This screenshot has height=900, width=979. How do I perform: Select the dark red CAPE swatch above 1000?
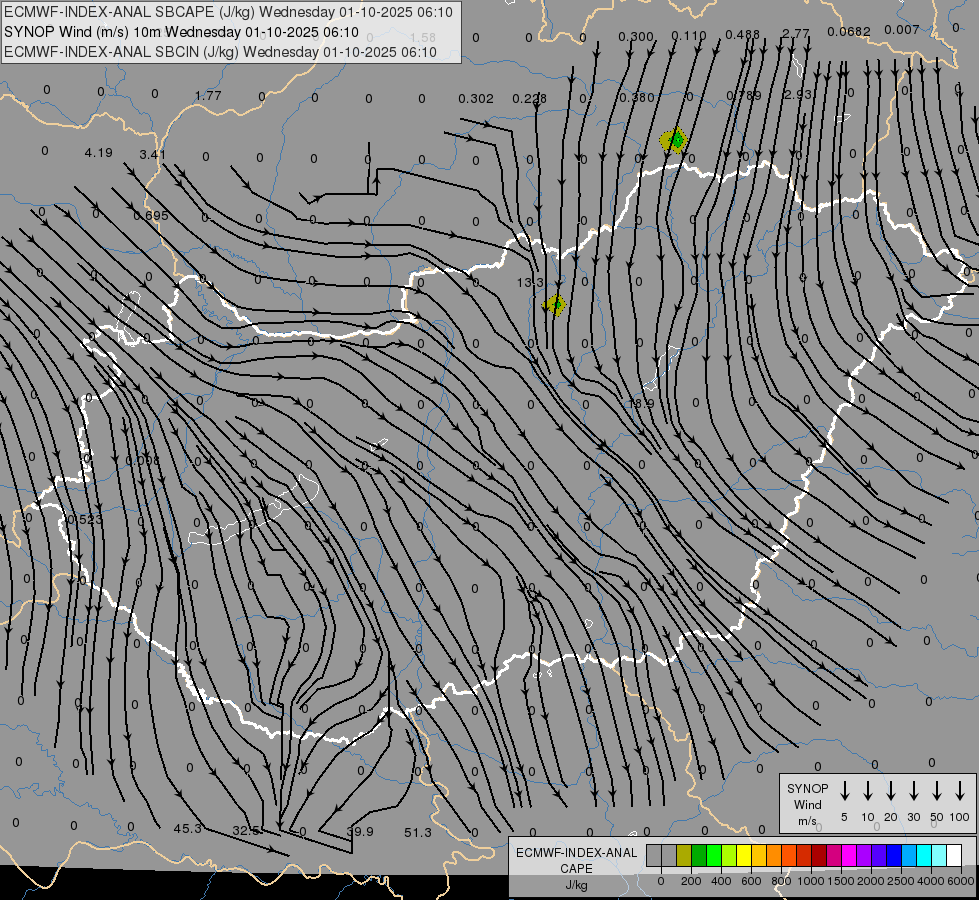pyautogui.click(x=819, y=855)
